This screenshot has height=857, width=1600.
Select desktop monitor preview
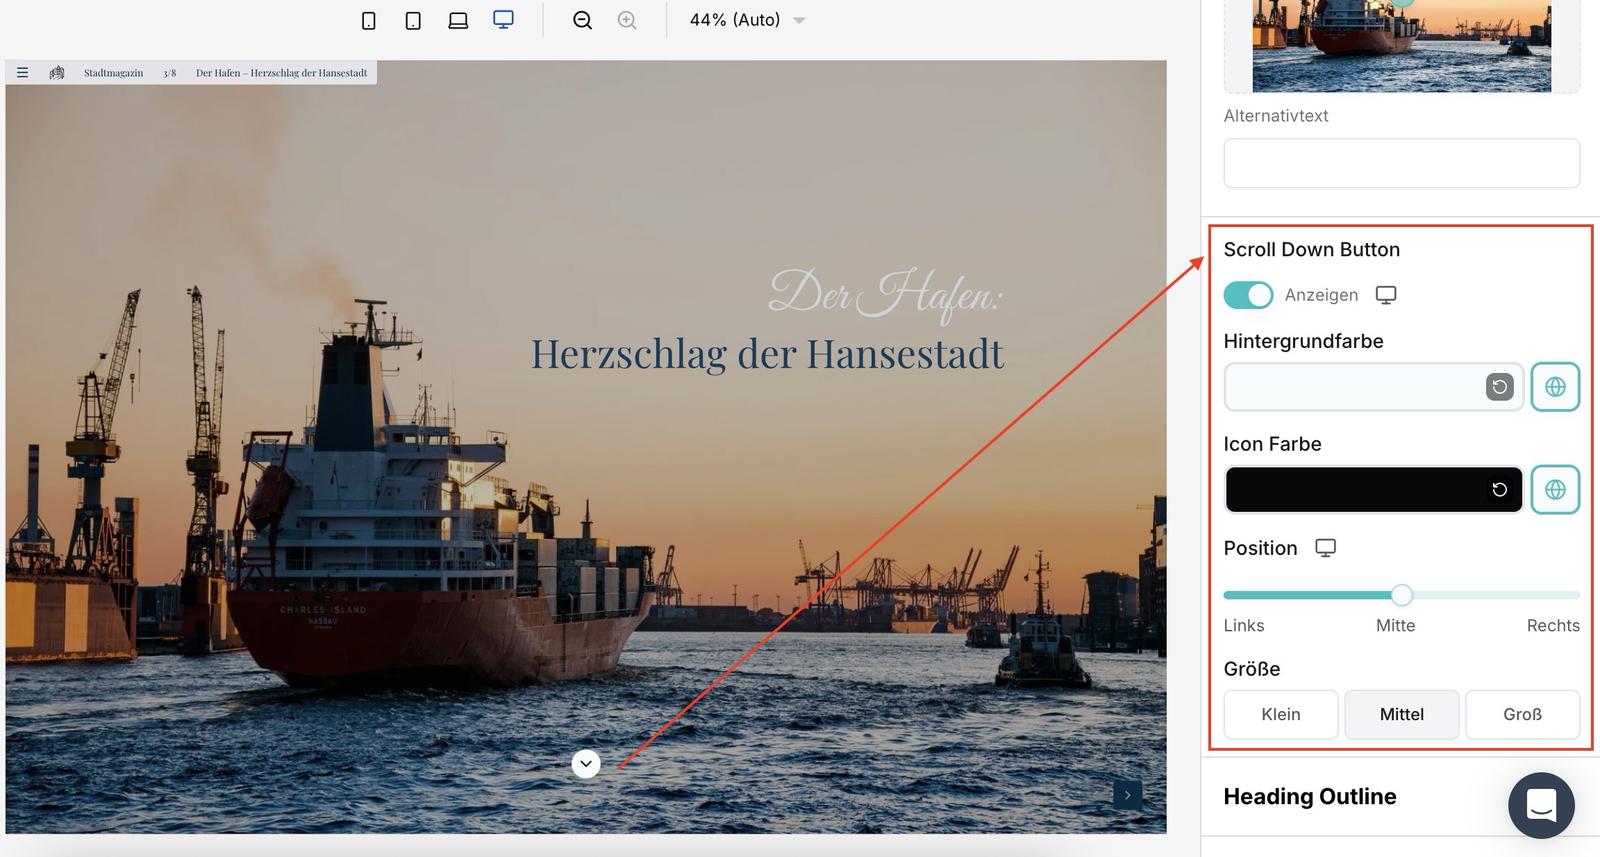(x=503, y=20)
